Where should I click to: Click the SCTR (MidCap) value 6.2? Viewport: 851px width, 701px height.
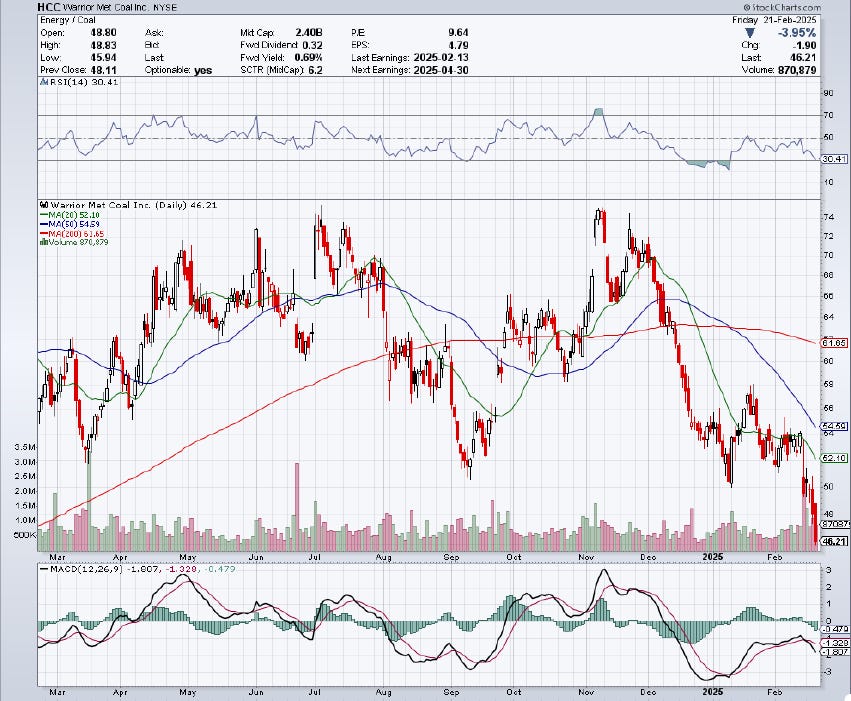pos(315,70)
